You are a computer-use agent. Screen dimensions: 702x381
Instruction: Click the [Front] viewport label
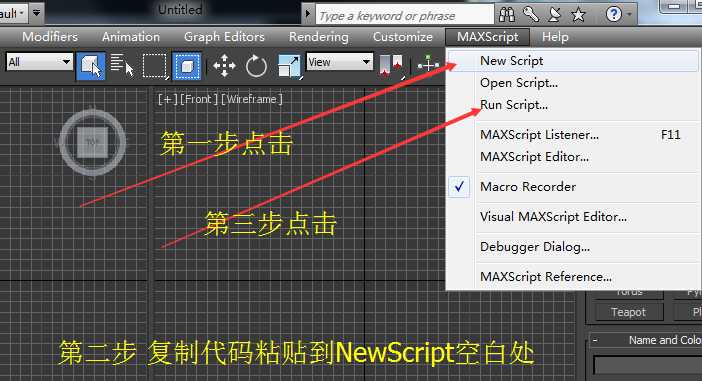(199, 99)
